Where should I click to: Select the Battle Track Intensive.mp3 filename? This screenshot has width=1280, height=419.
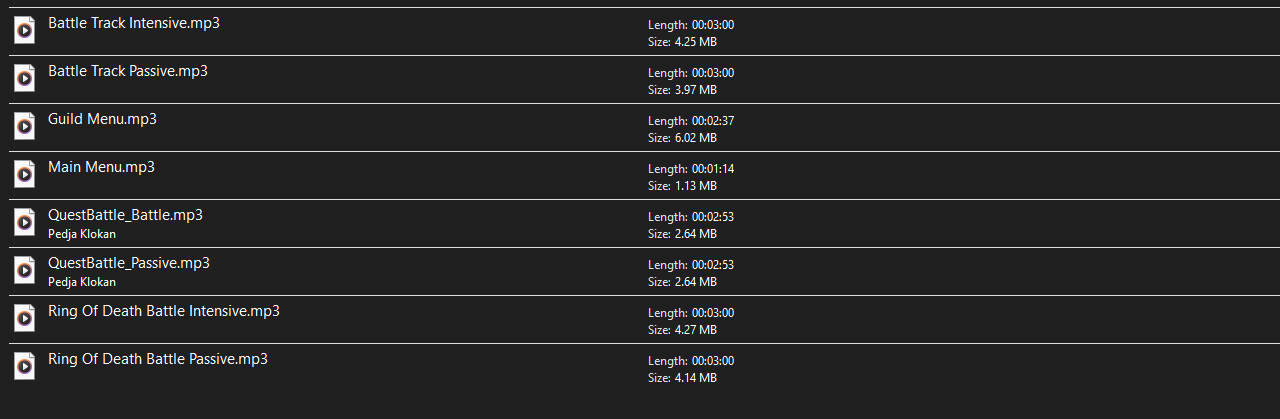click(x=134, y=23)
